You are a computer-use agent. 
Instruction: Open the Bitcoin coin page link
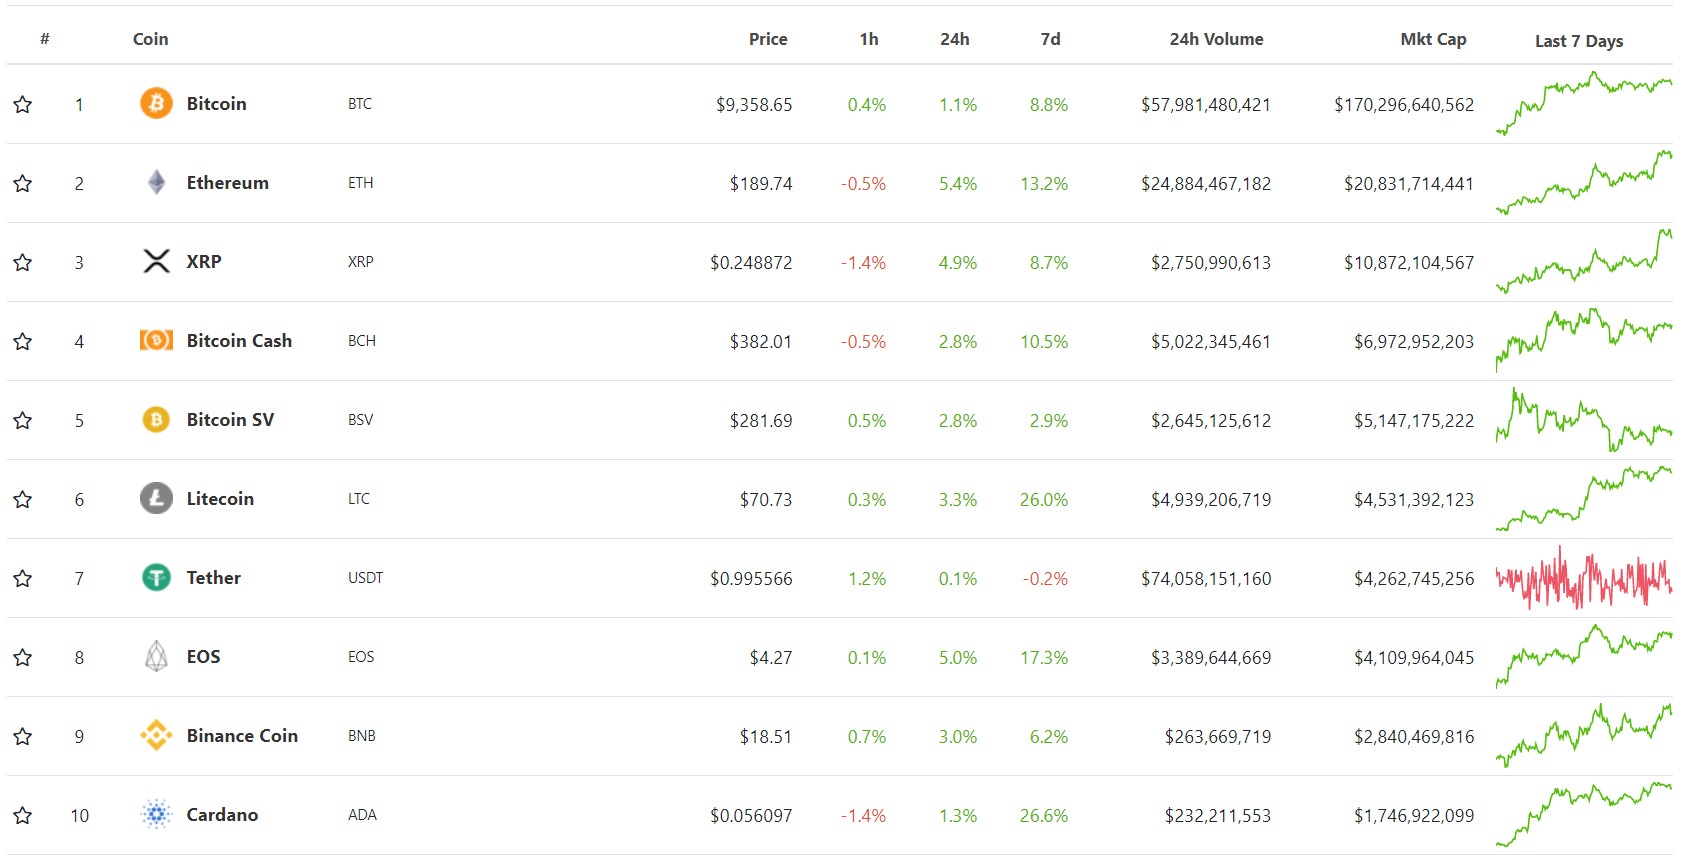pyautogui.click(x=216, y=103)
